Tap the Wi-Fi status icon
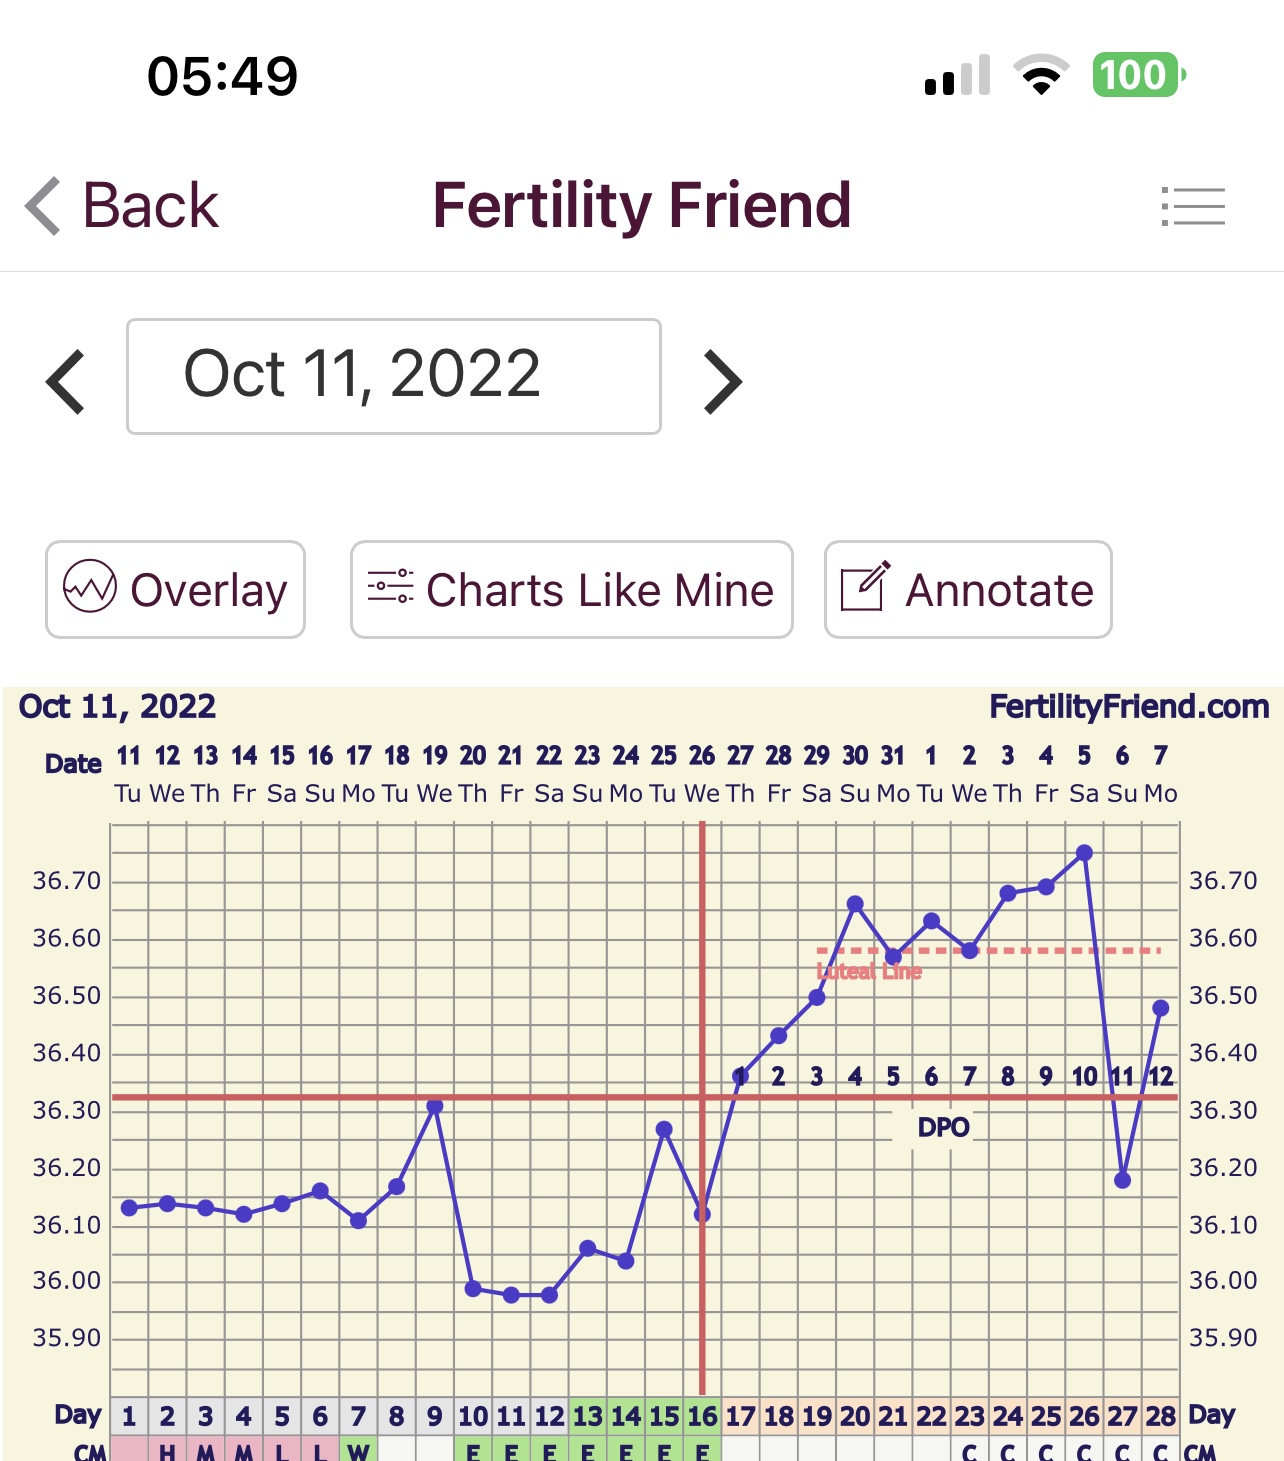 point(1041,75)
